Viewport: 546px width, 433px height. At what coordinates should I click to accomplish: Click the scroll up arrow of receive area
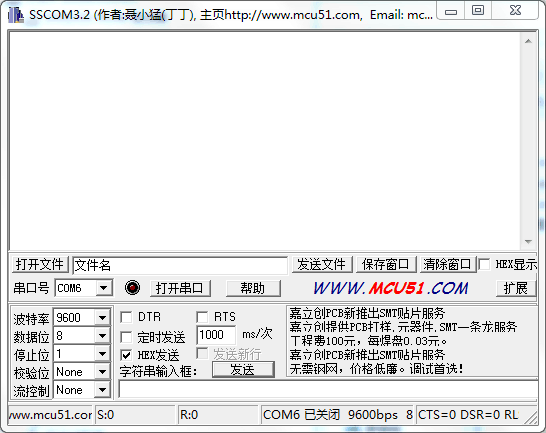point(528,41)
